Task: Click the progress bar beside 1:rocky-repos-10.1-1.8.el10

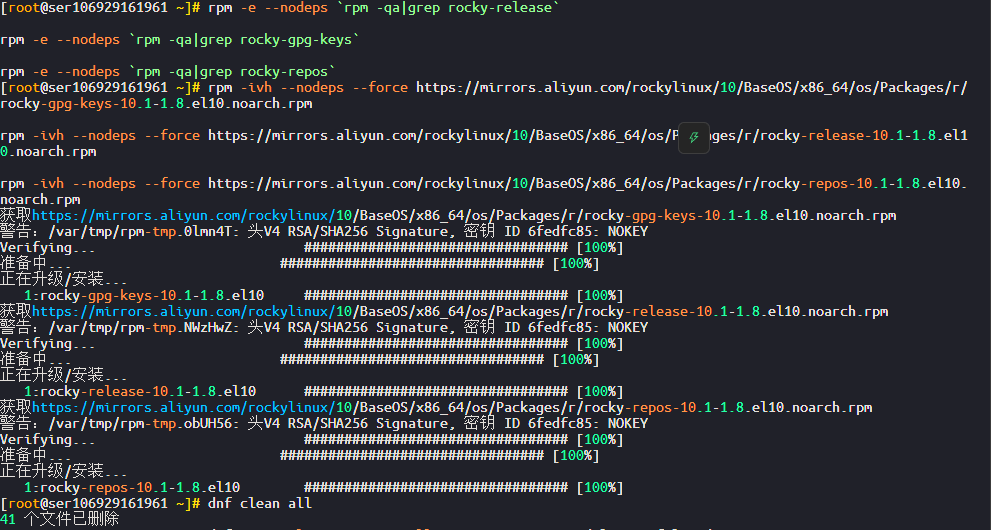Action: tap(435, 488)
